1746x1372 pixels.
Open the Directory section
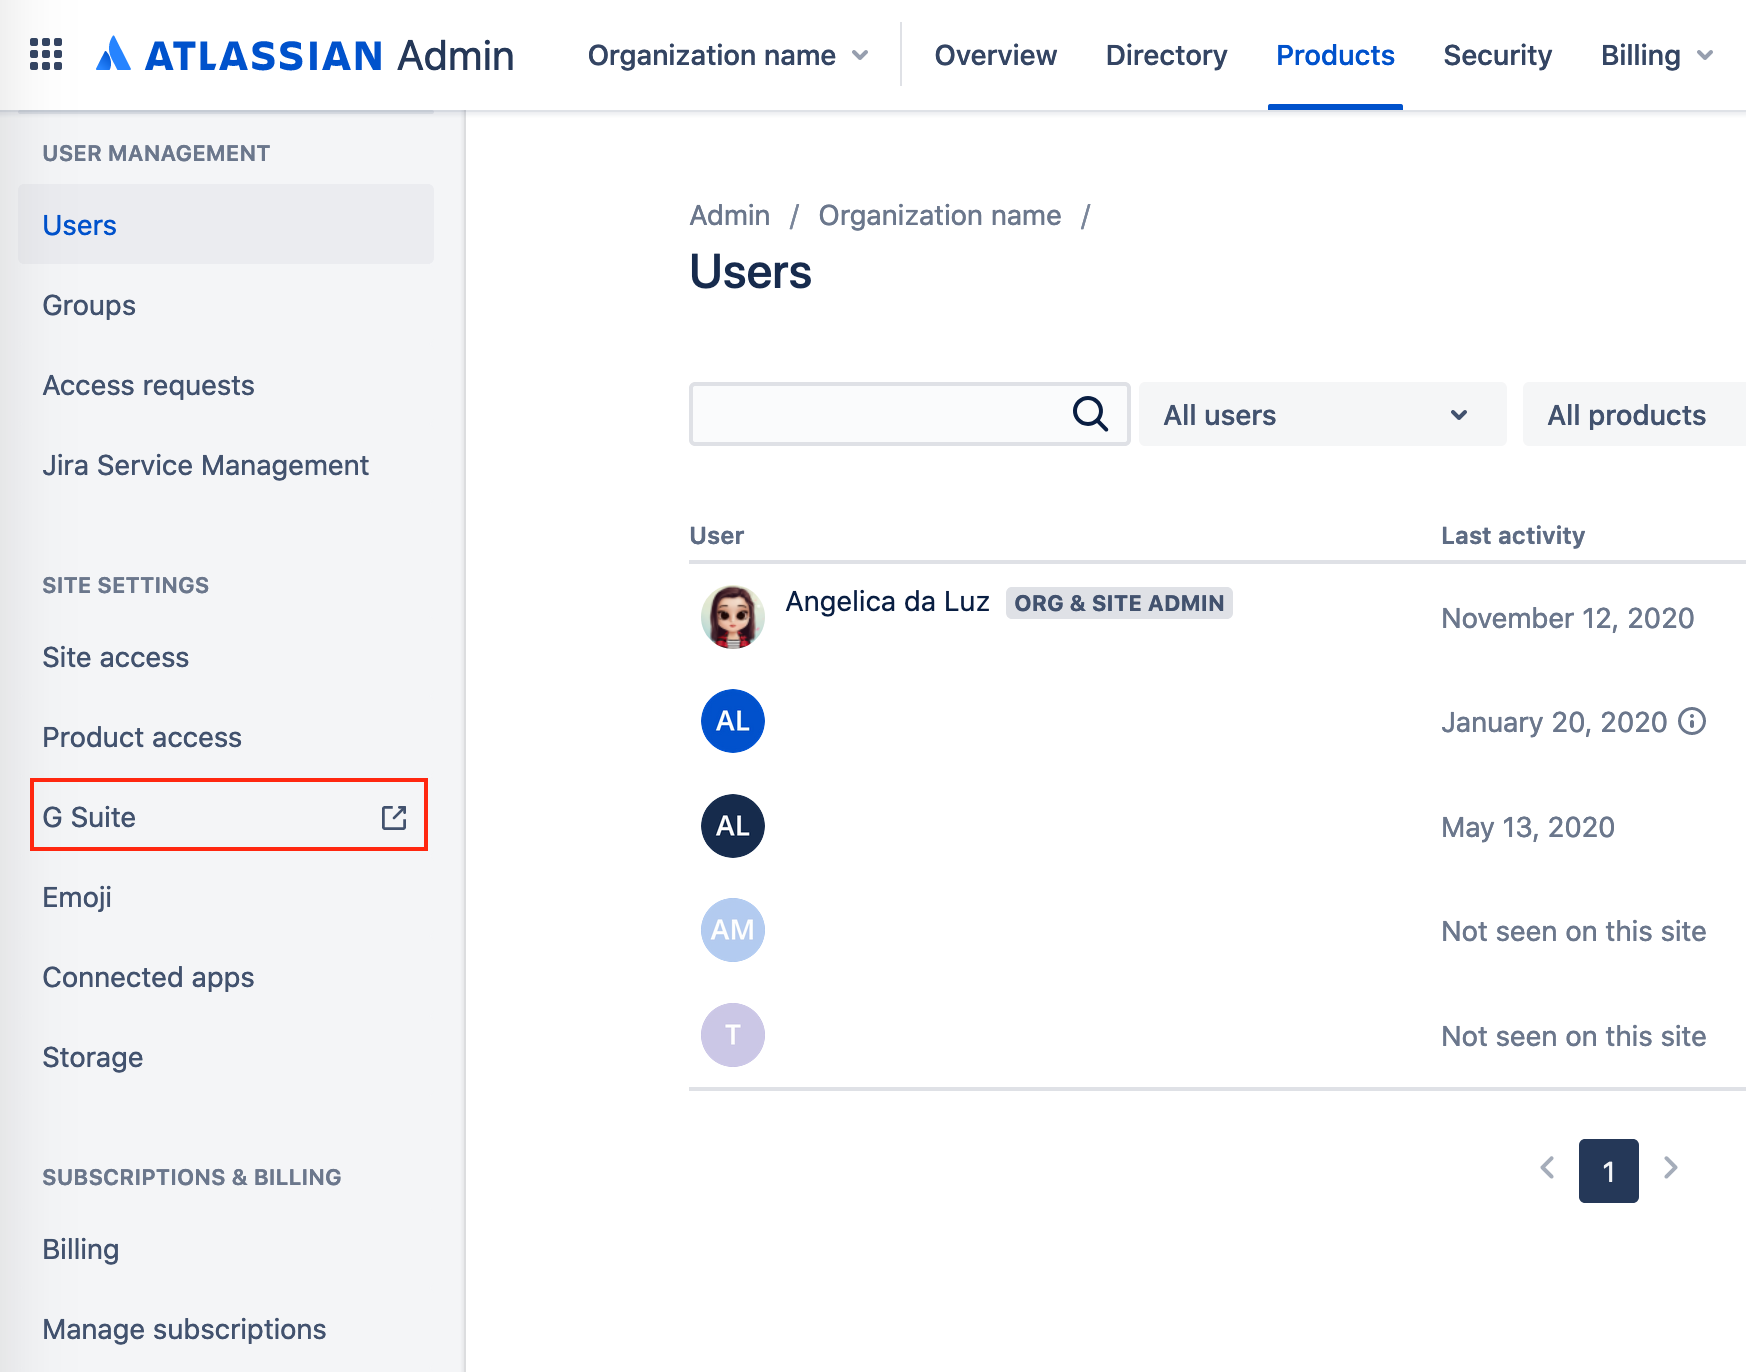[x=1165, y=55]
